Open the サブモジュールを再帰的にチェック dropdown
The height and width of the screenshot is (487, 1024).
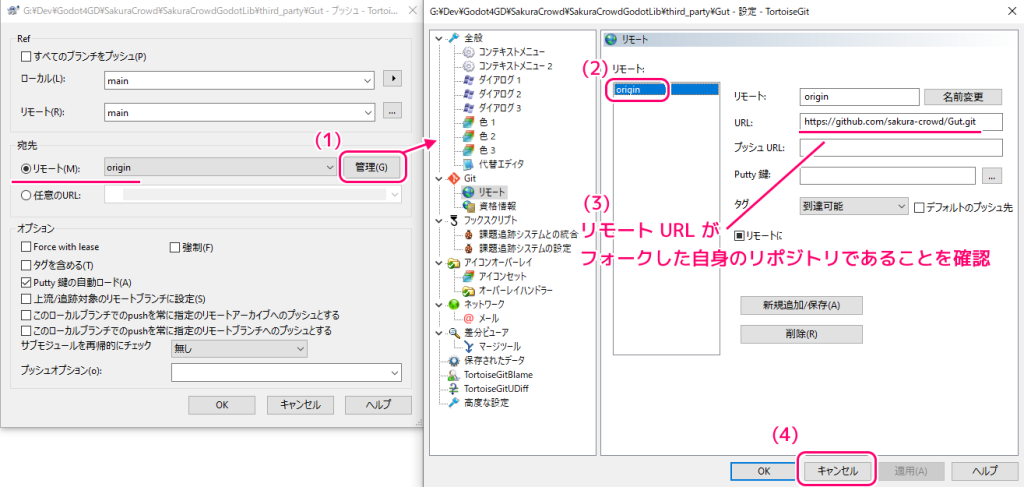(300, 349)
